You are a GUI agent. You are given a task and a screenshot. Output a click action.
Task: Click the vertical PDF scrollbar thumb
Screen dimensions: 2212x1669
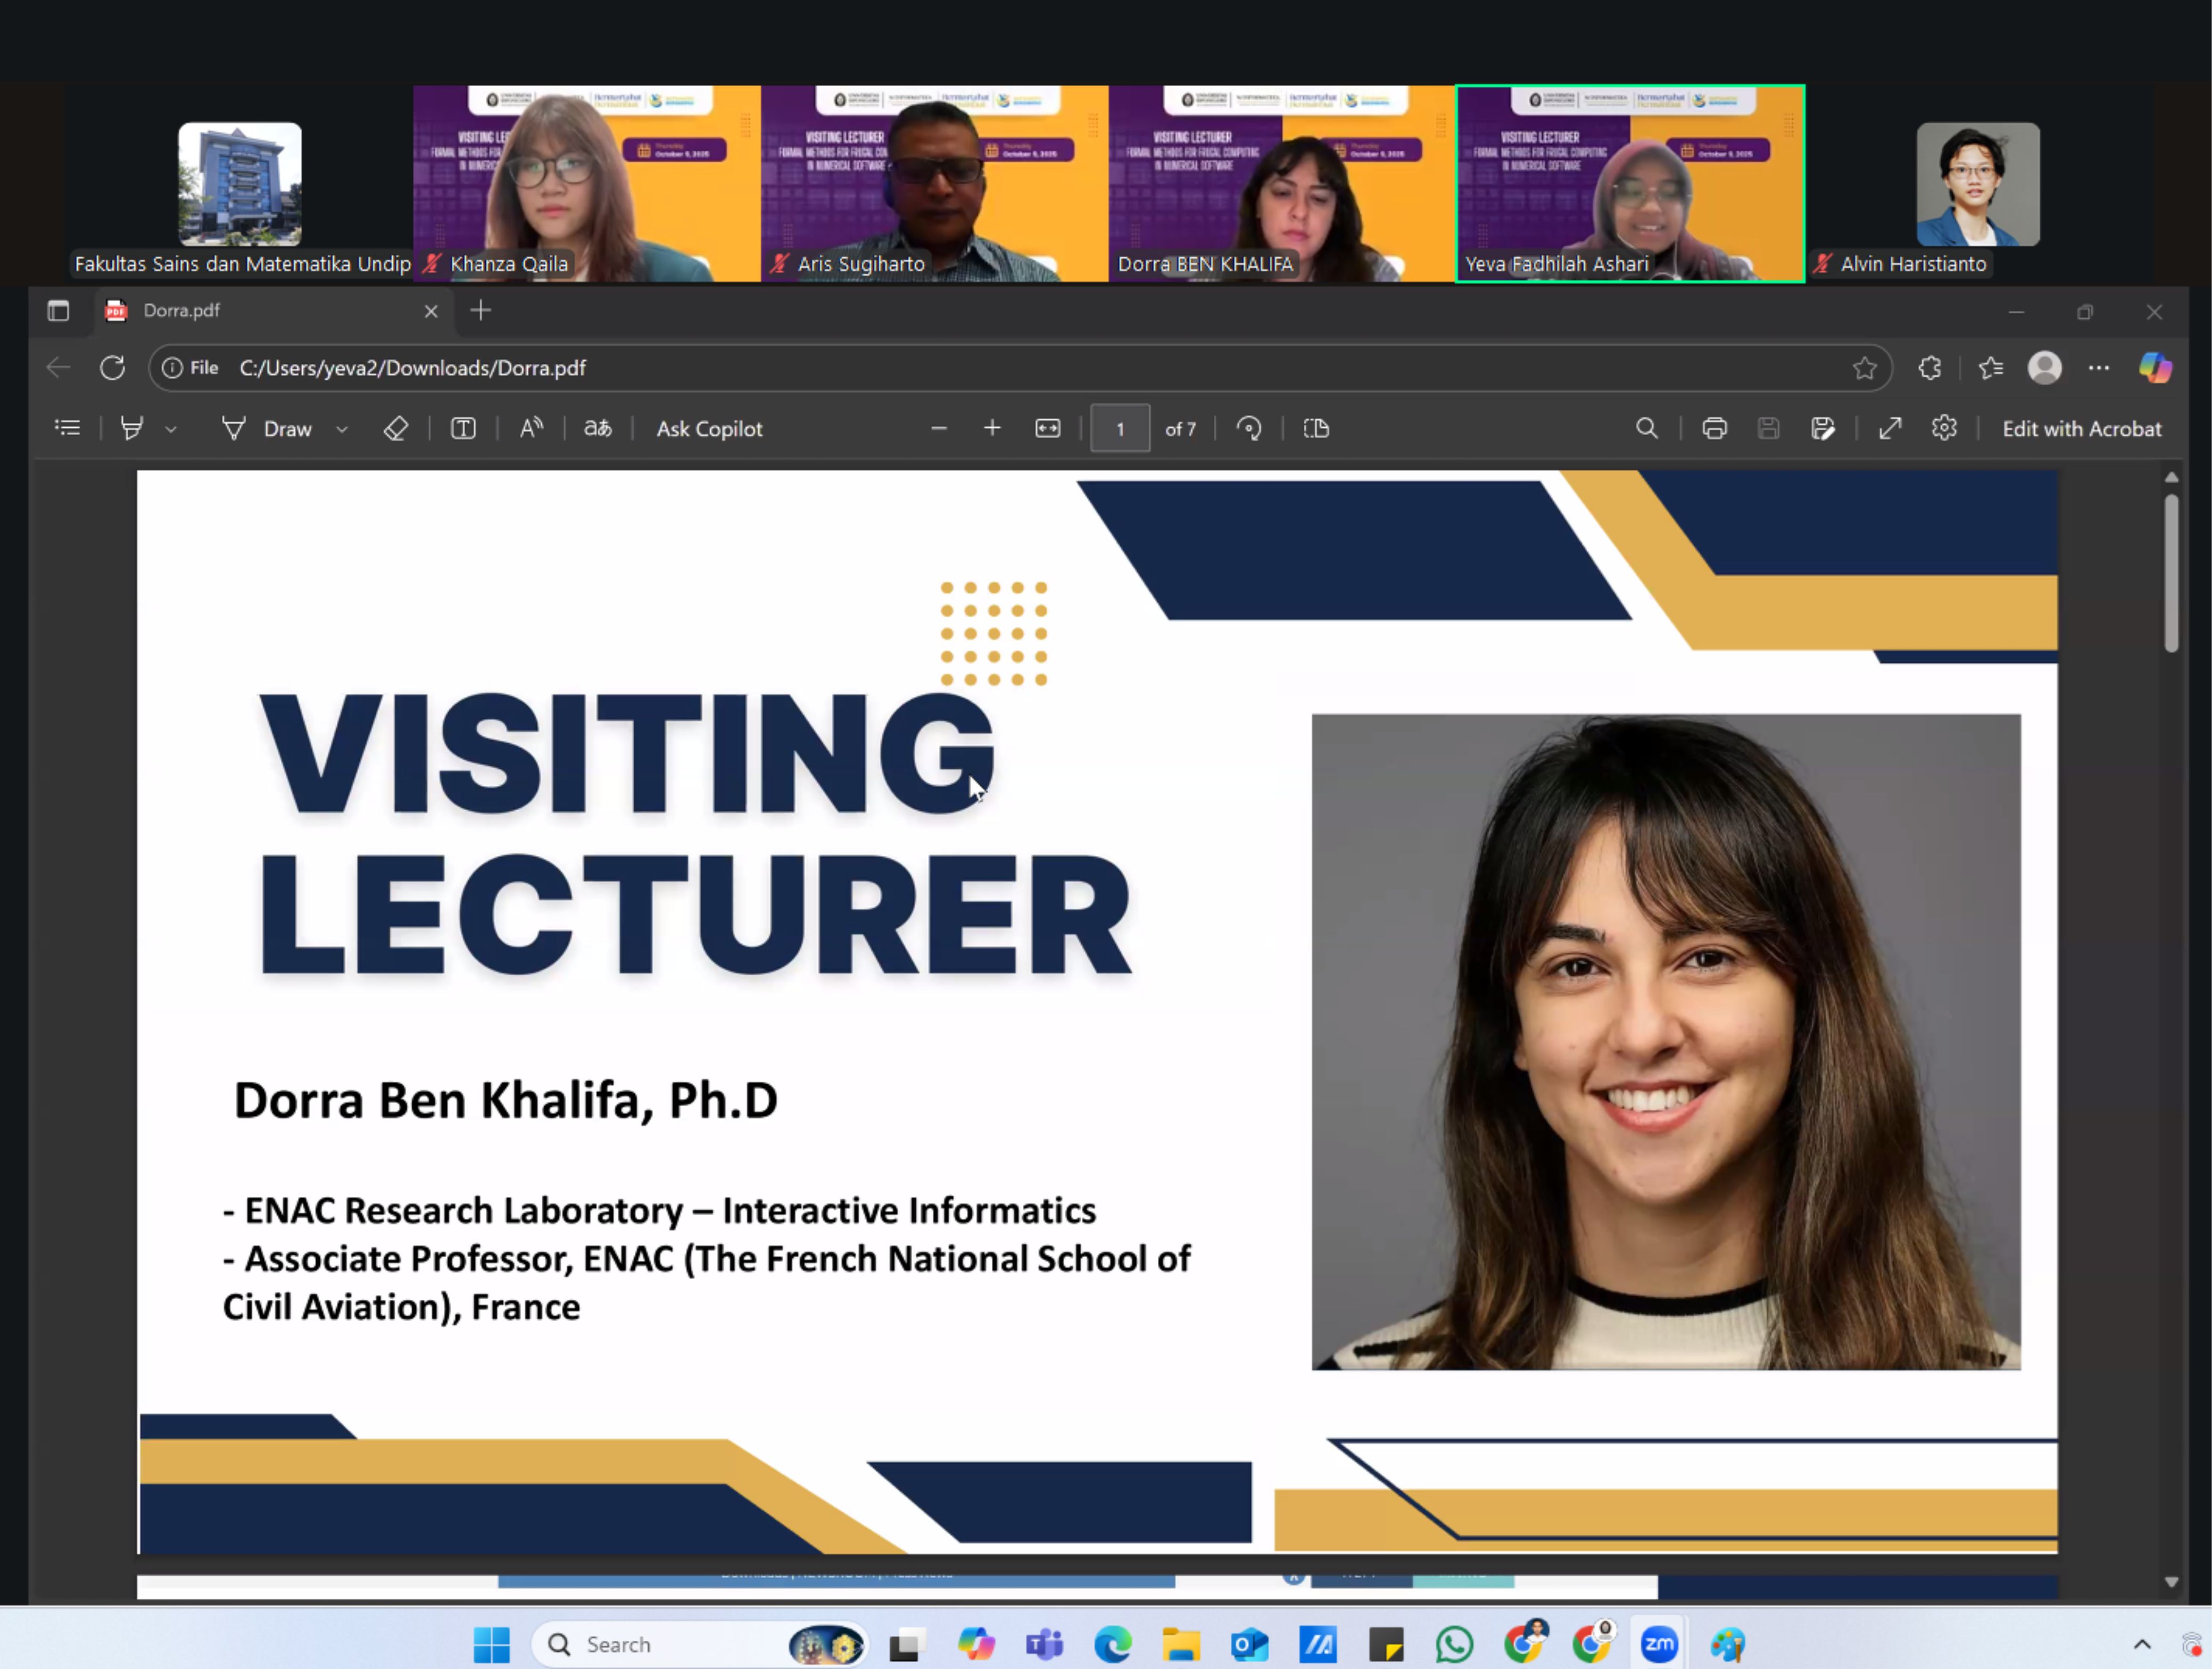[x=2171, y=573]
